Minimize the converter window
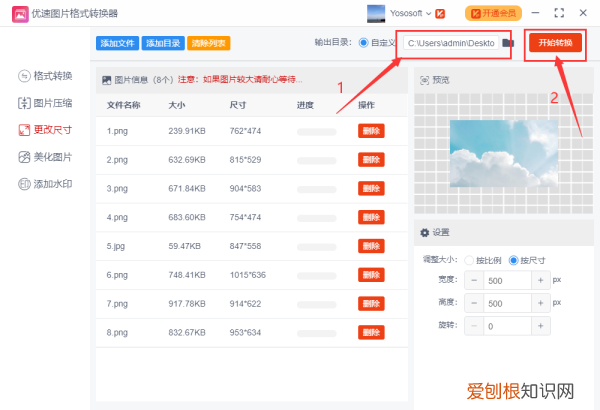Image resolution: width=600 pixels, height=410 pixels. click(535, 13)
